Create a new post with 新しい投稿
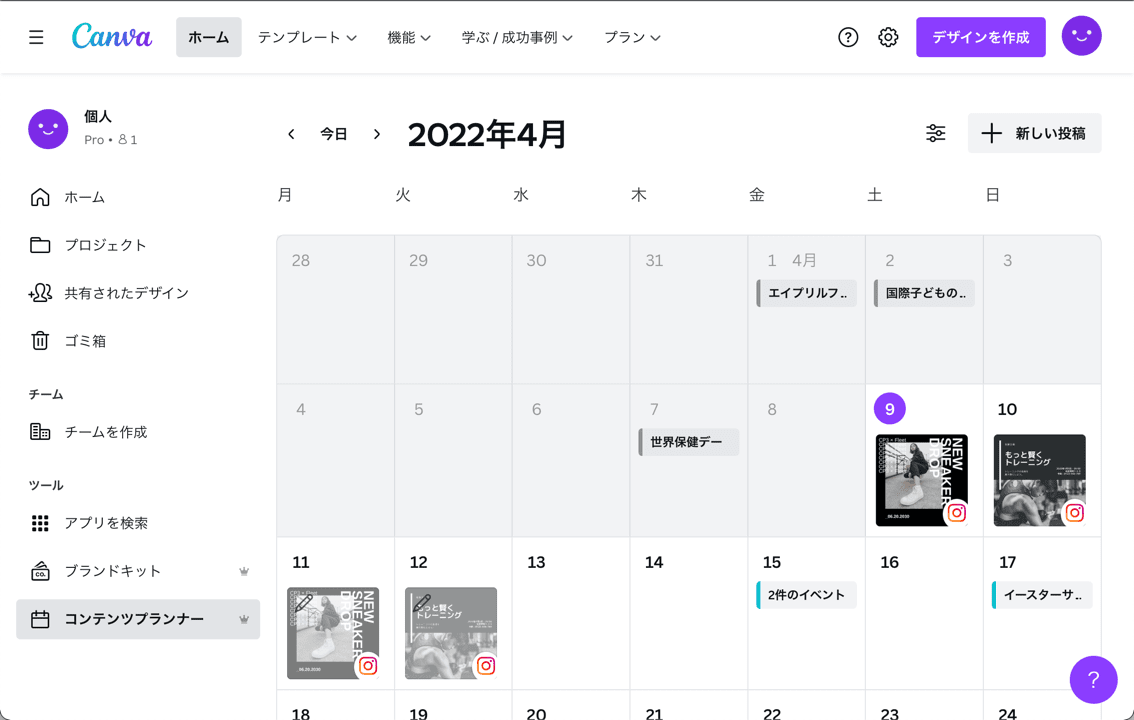This screenshot has width=1134, height=720. 1034,133
